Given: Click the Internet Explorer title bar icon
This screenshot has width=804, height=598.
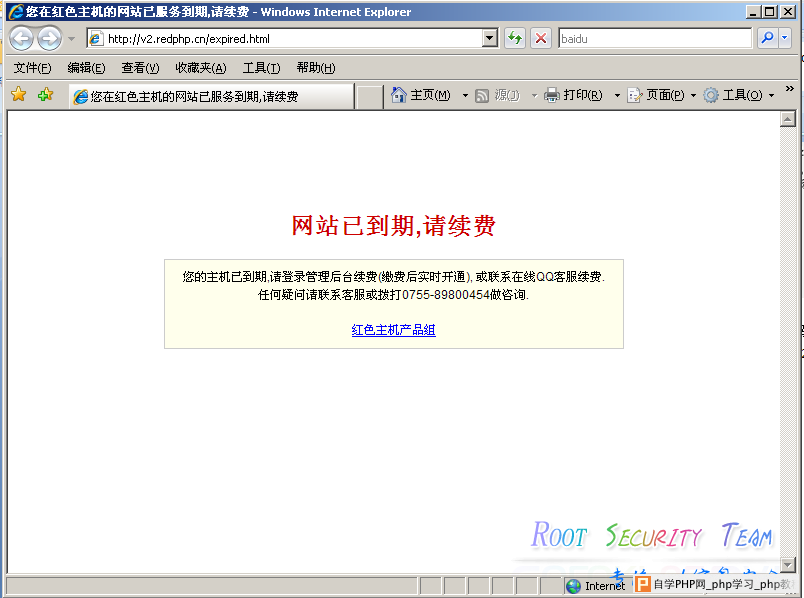Looking at the screenshot, I should pos(16,11).
